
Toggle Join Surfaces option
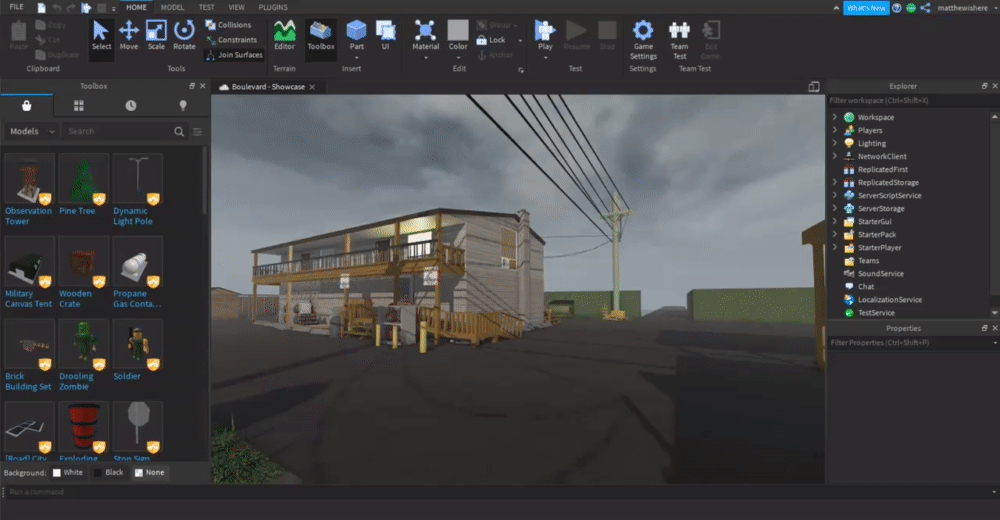click(234, 55)
